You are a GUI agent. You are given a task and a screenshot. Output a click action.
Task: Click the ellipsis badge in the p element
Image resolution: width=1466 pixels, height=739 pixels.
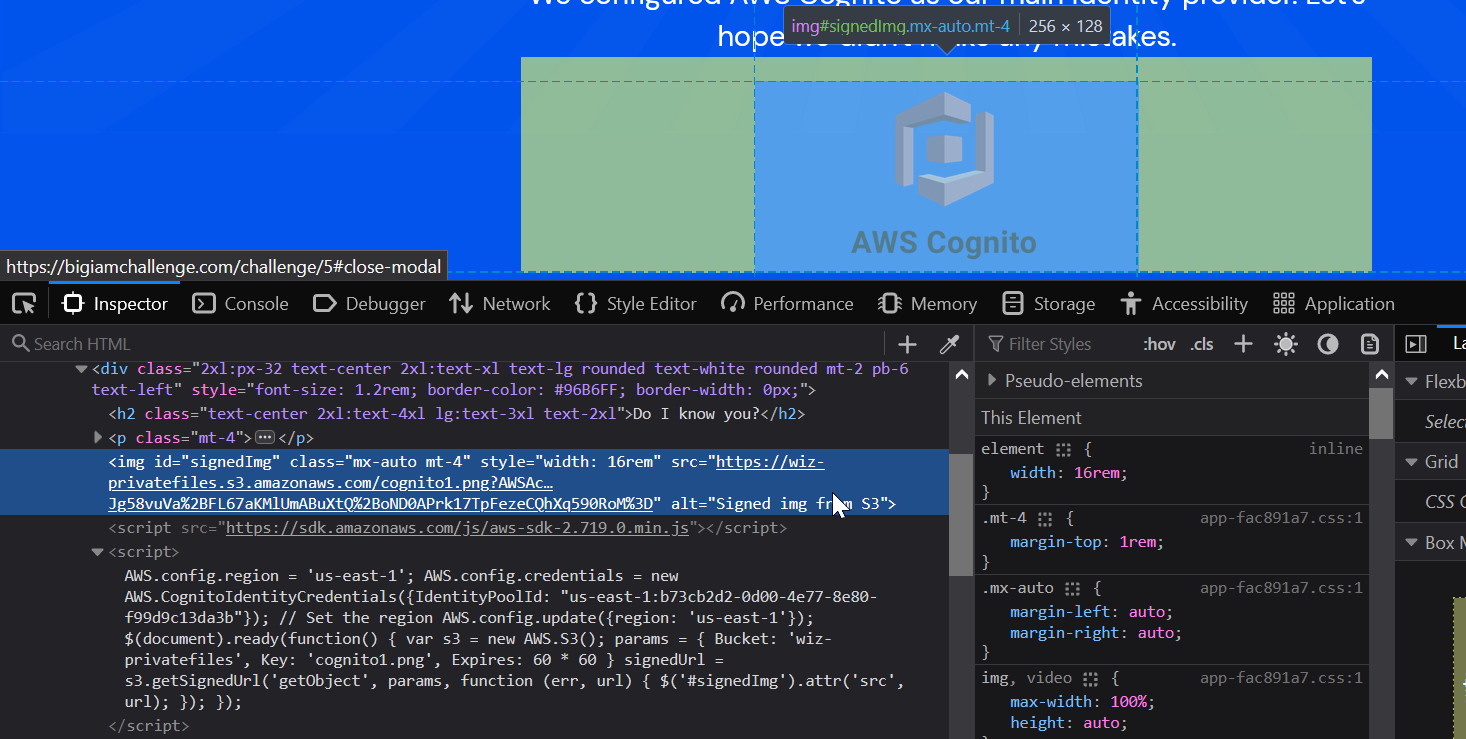click(x=265, y=437)
